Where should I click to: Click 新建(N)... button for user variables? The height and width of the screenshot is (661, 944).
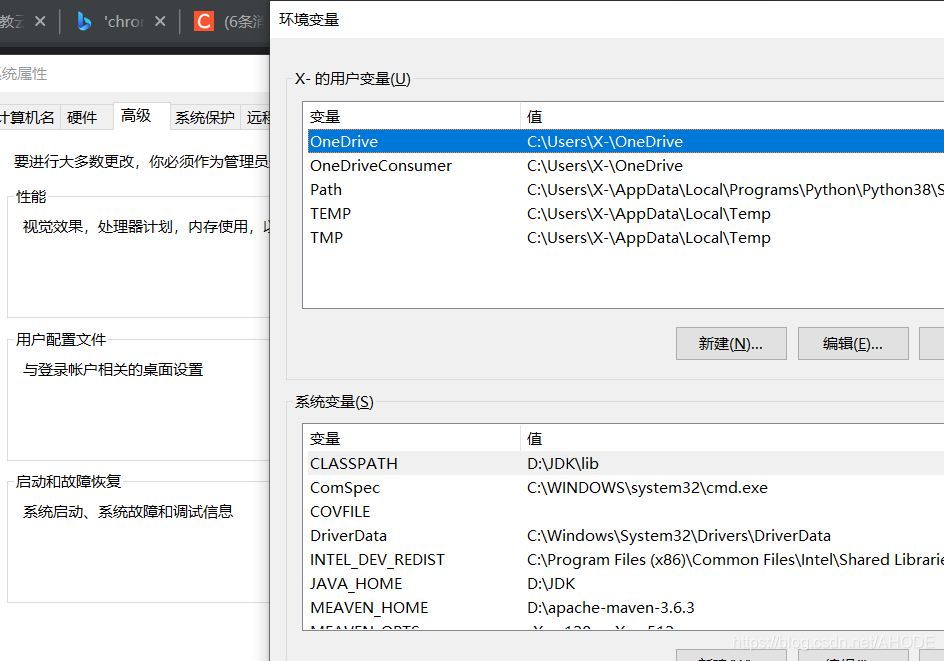click(731, 344)
